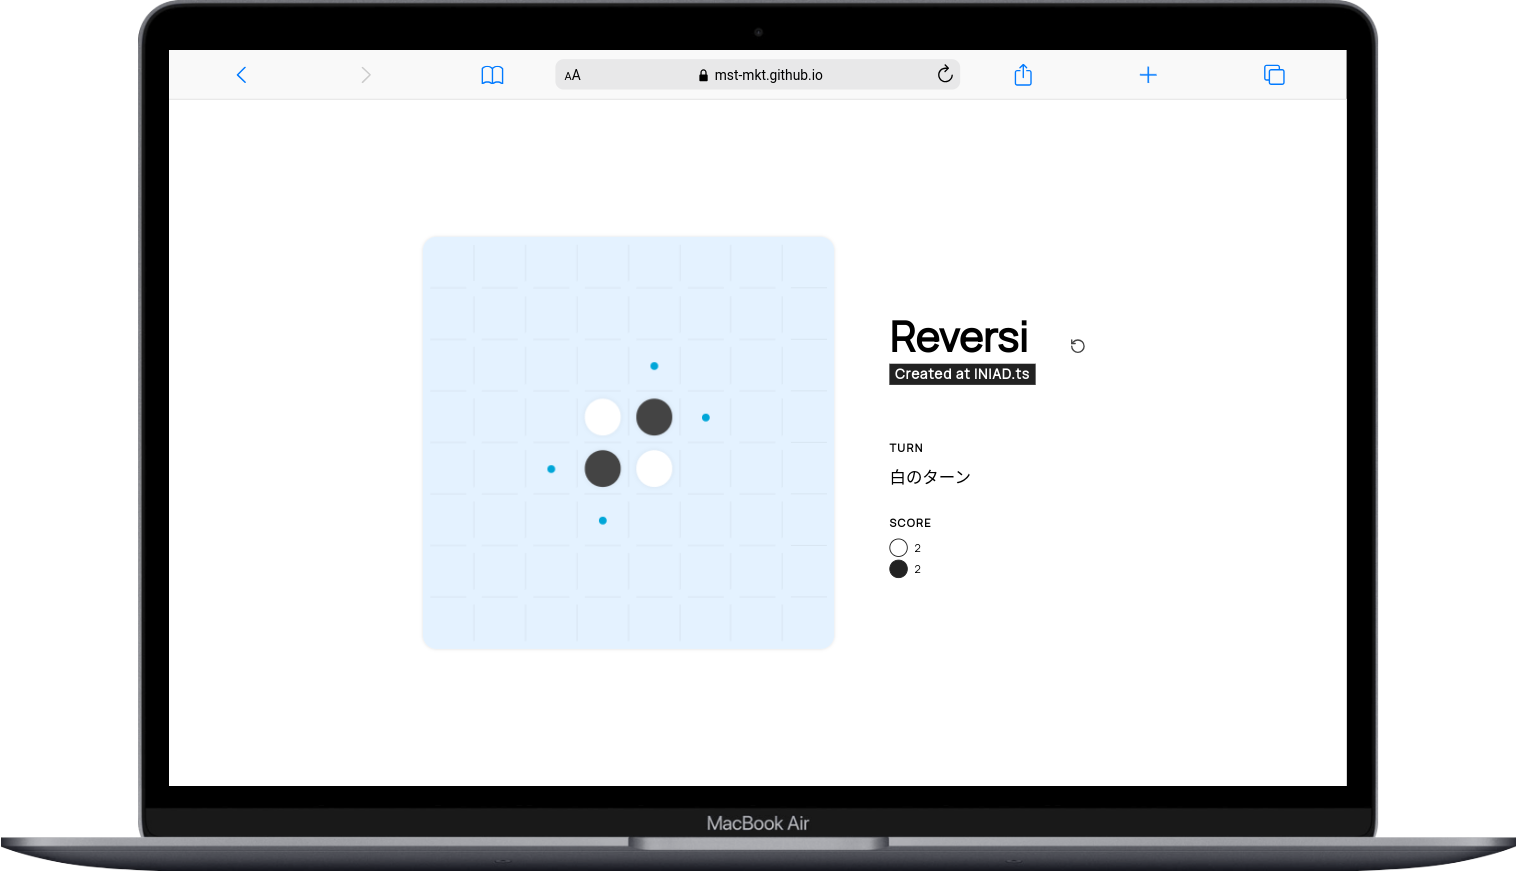Click the upper-left white piece on board

pyautogui.click(x=603, y=417)
